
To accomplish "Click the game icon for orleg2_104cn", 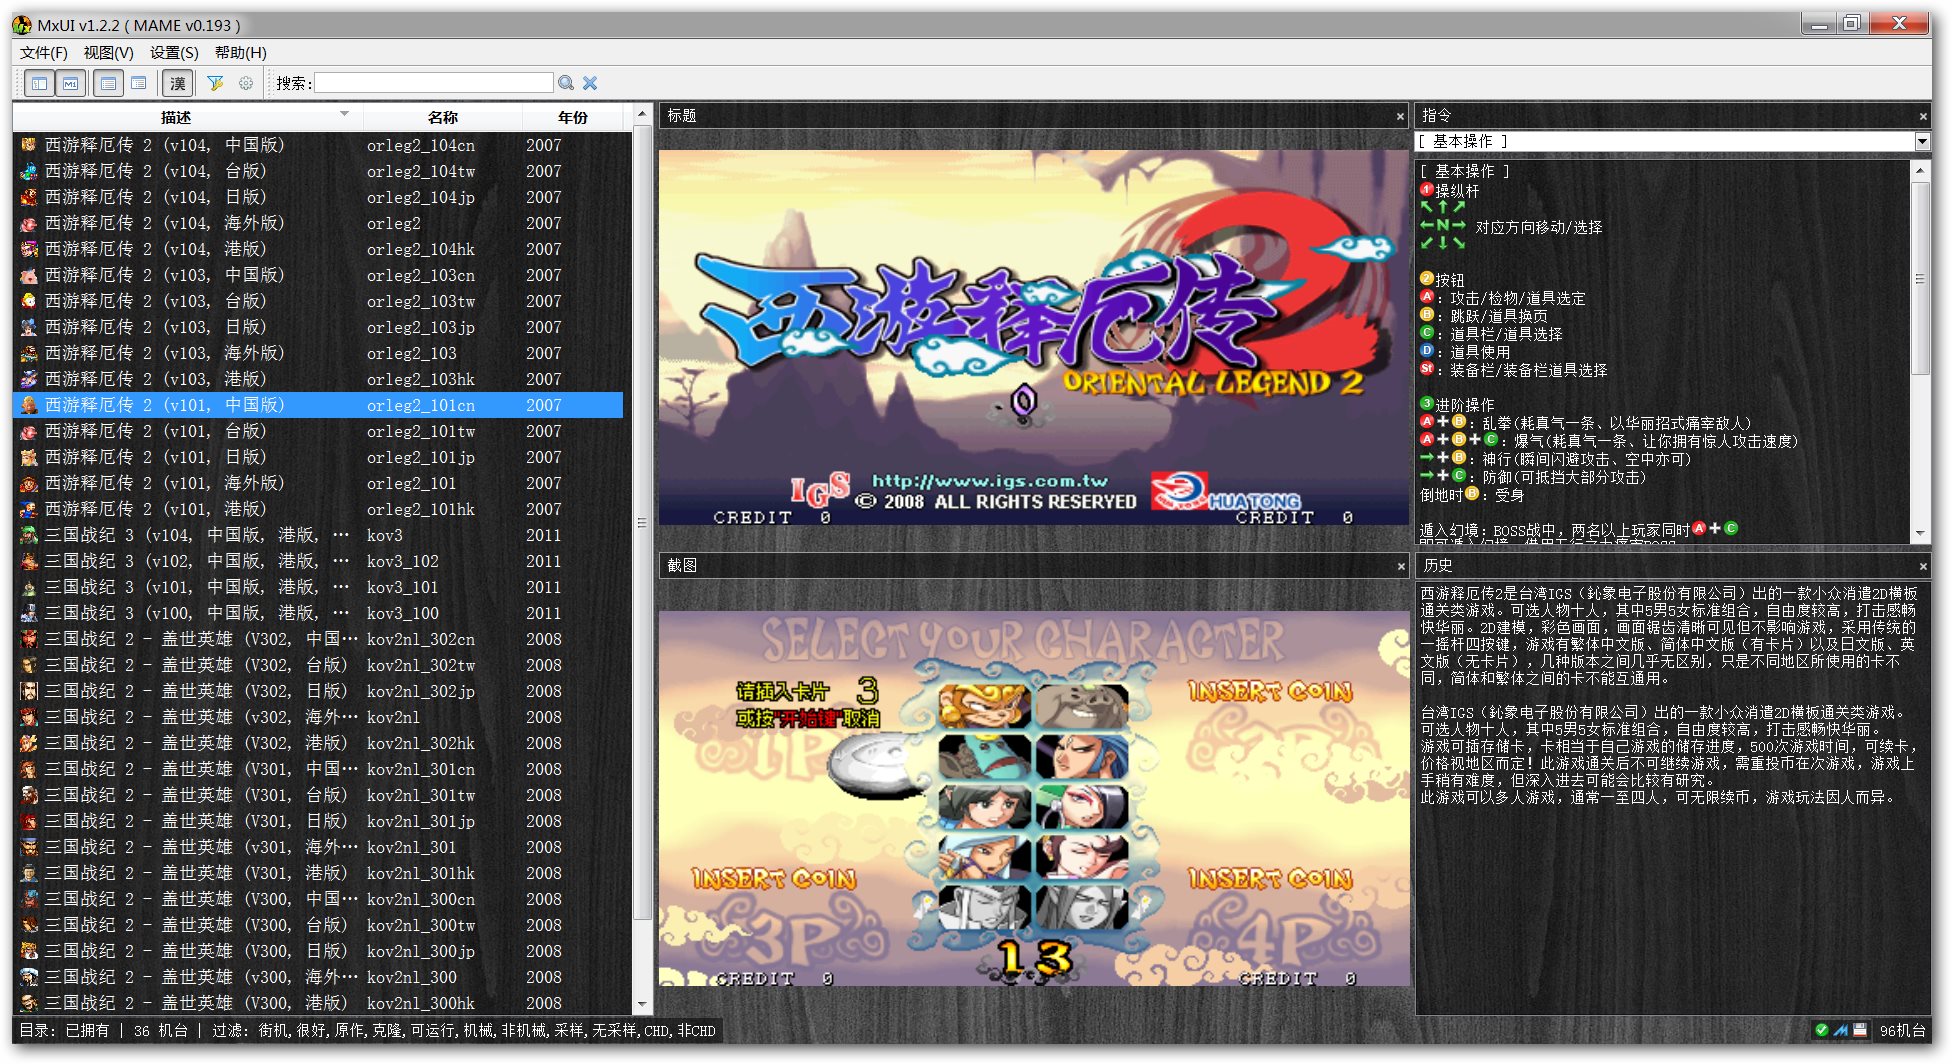I will pos(29,145).
